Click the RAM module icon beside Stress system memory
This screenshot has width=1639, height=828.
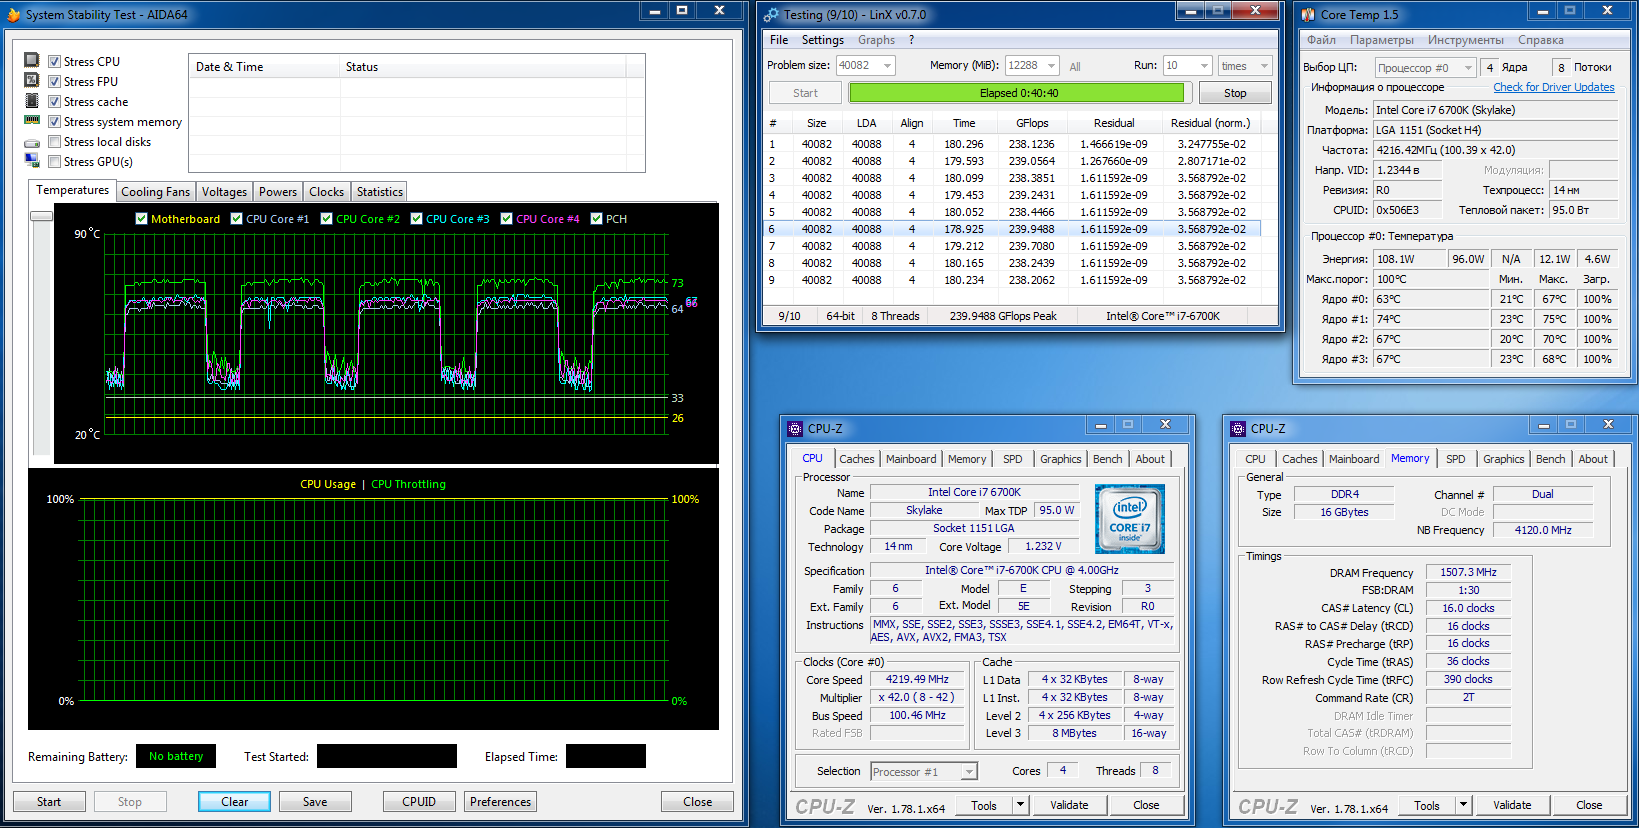click(32, 121)
